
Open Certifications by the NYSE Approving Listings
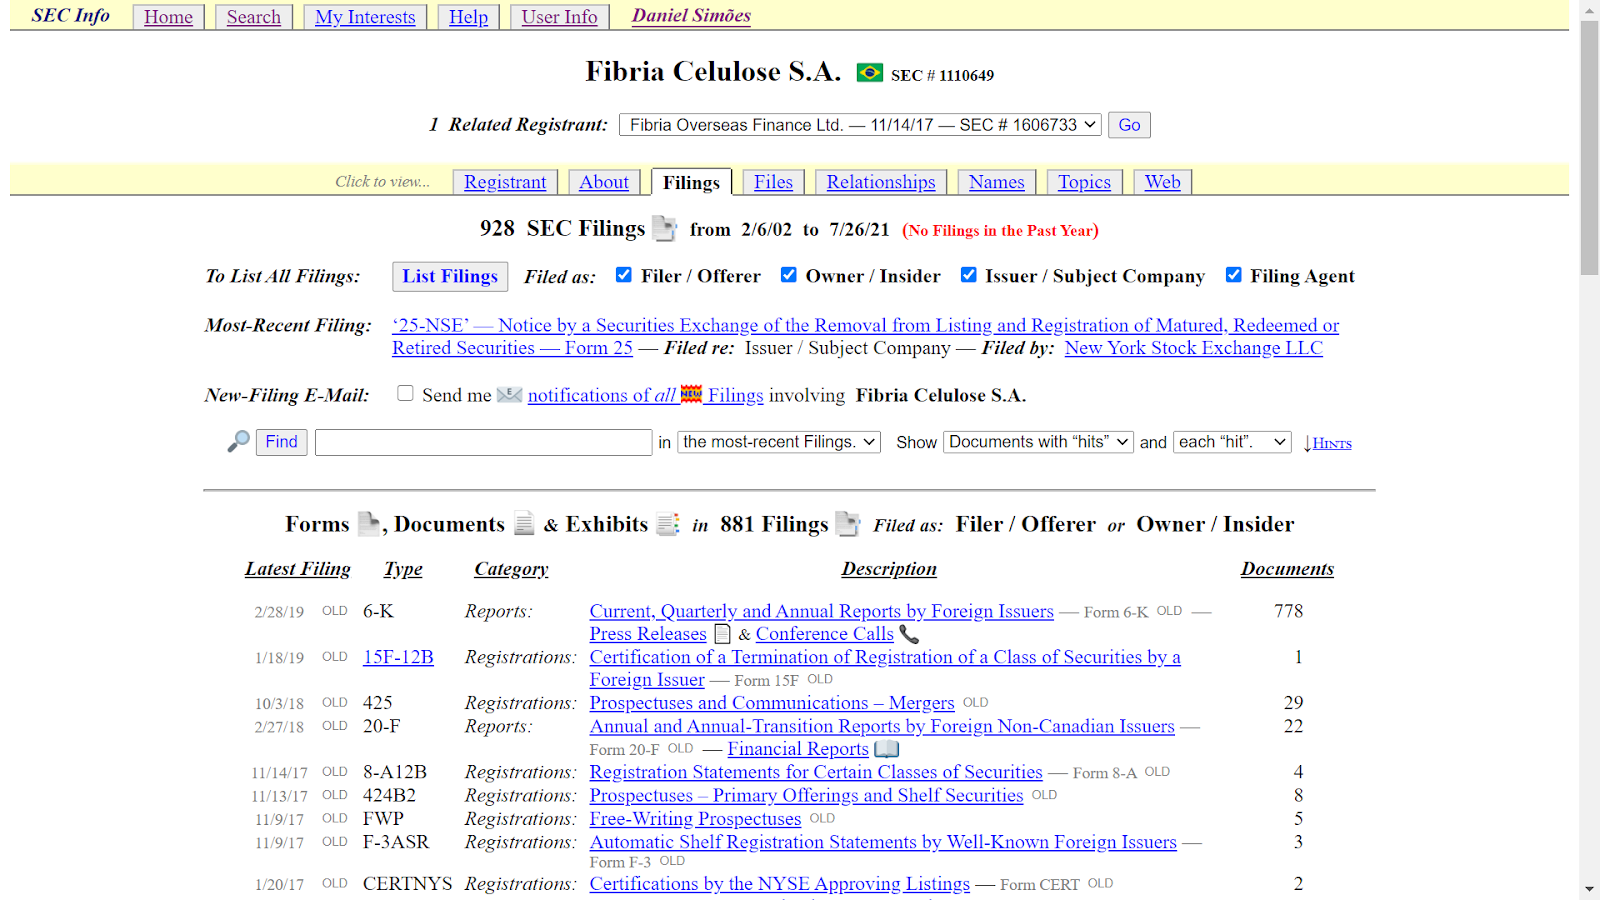[x=779, y=884]
